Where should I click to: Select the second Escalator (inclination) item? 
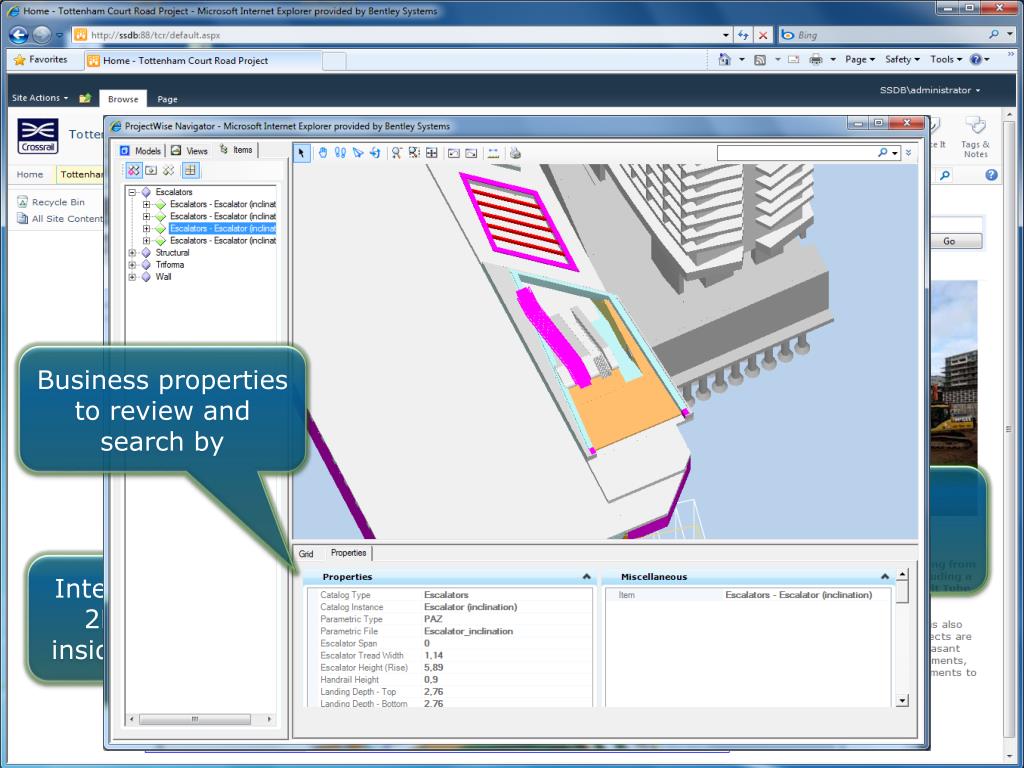[x=223, y=216]
